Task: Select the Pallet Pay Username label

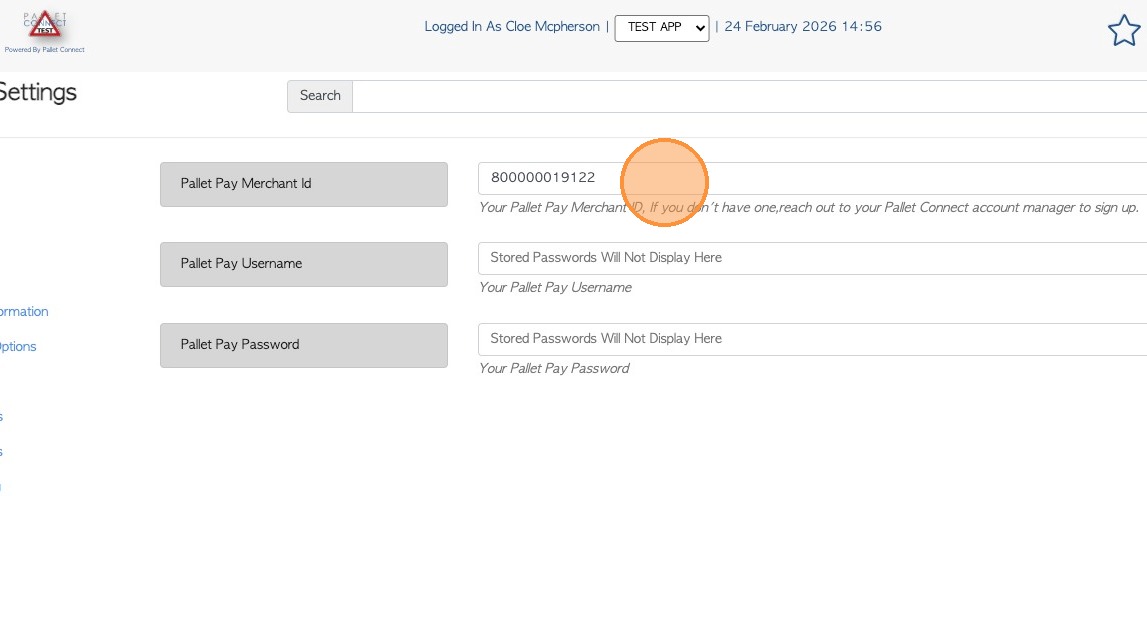Action: (303, 264)
